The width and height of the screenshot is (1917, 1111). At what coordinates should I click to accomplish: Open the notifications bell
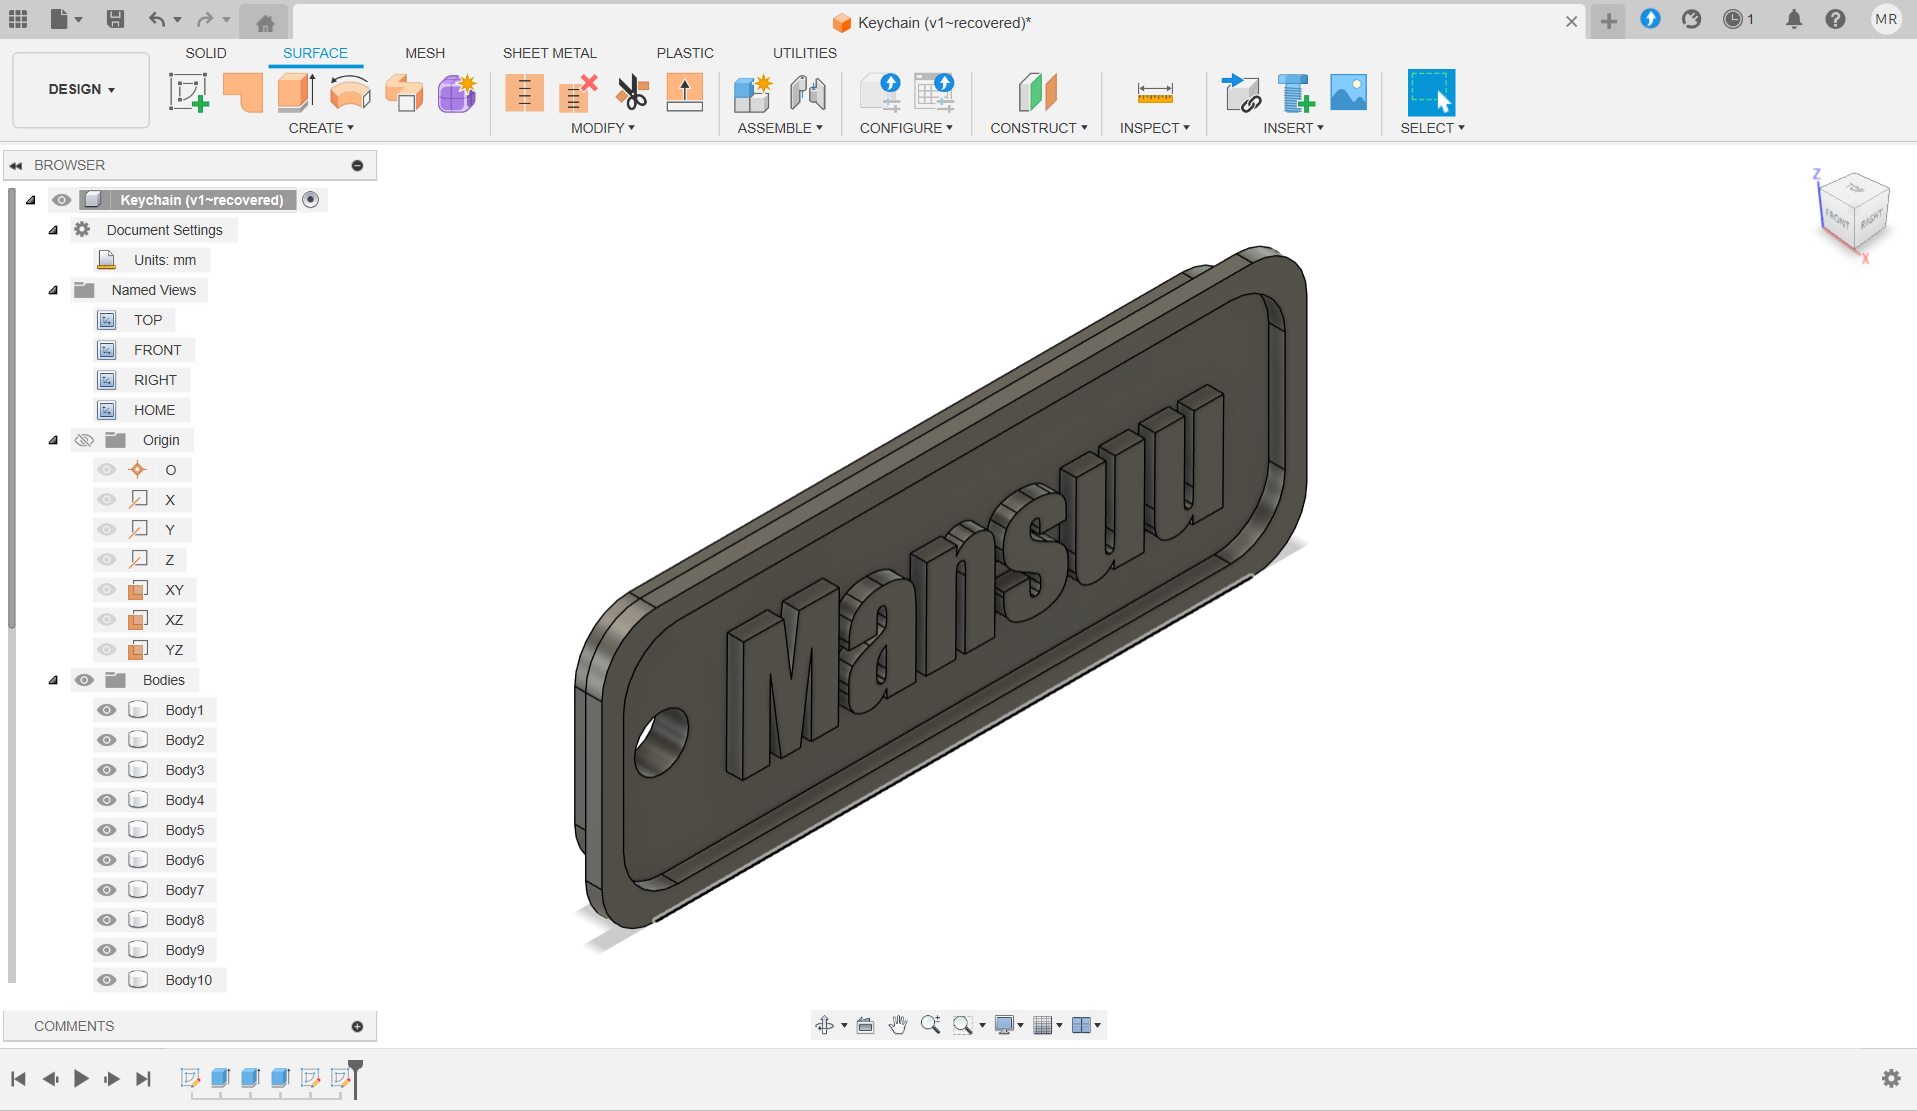pos(1794,19)
